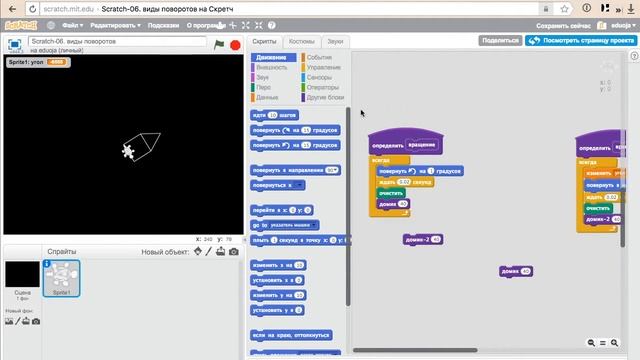Click the Поделиться button

pyautogui.click(x=500, y=40)
